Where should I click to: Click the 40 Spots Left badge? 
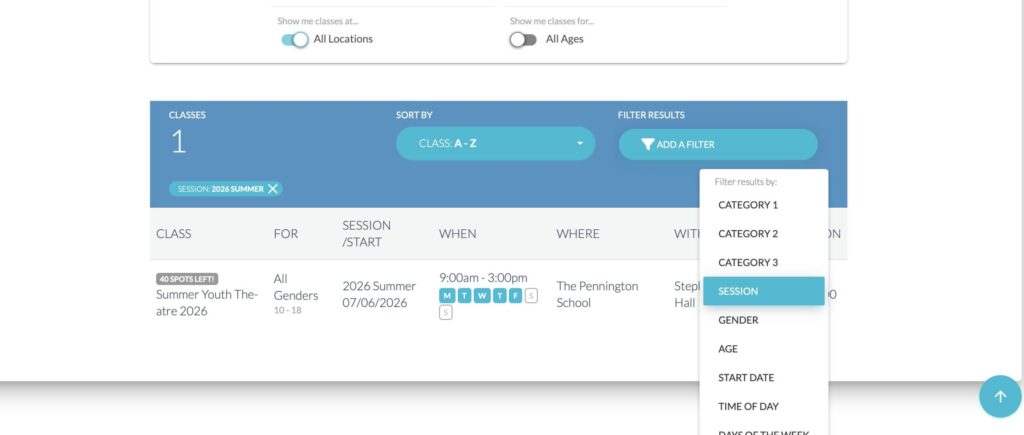pos(187,279)
